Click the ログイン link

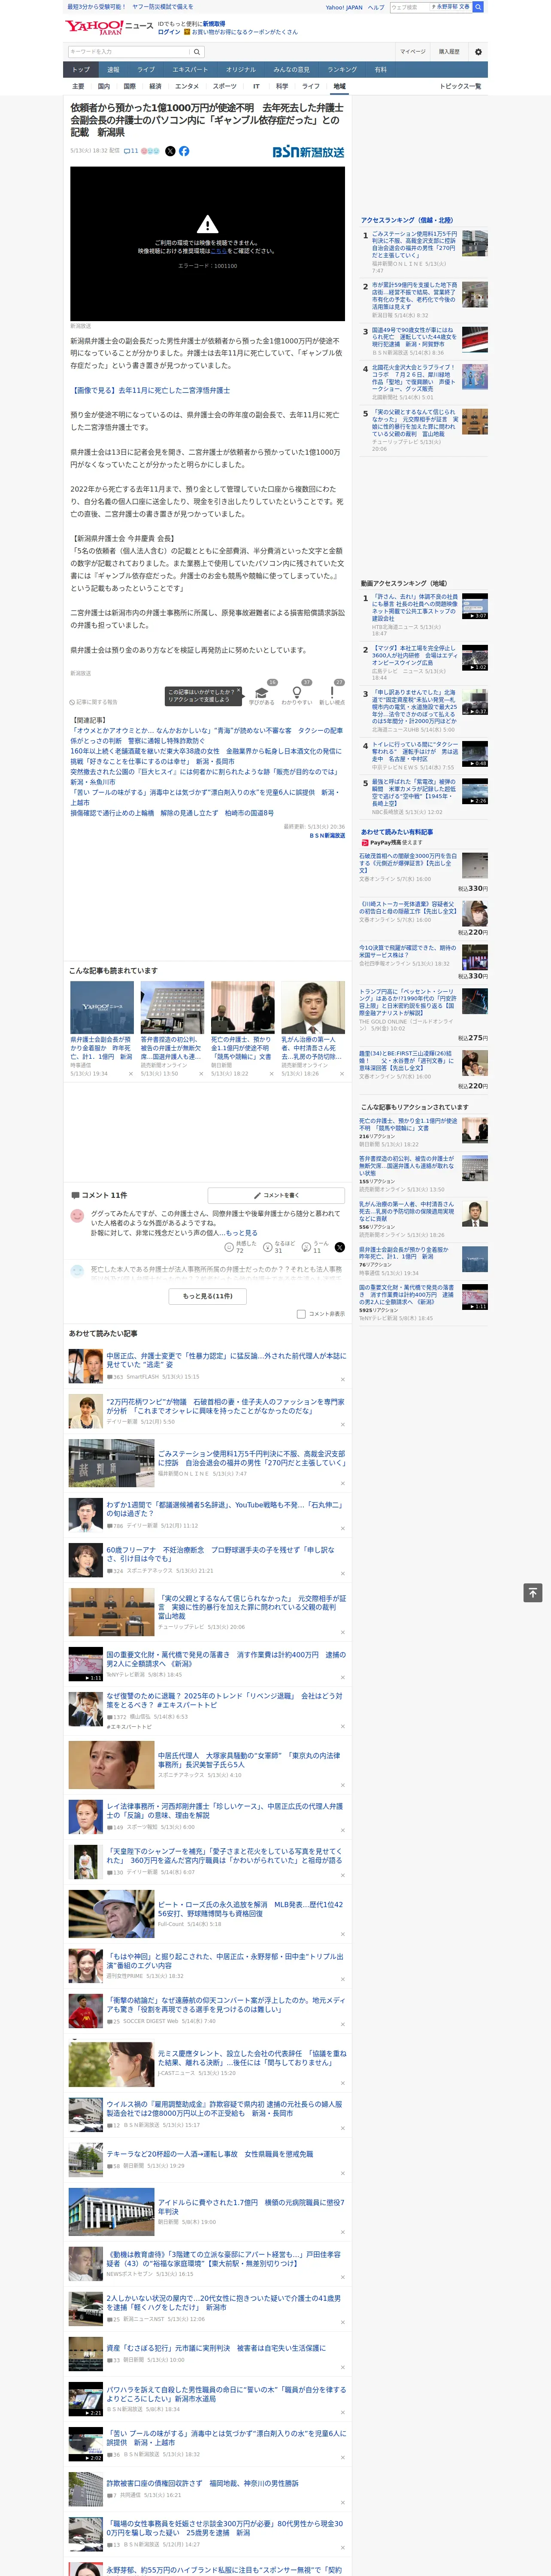169,32
